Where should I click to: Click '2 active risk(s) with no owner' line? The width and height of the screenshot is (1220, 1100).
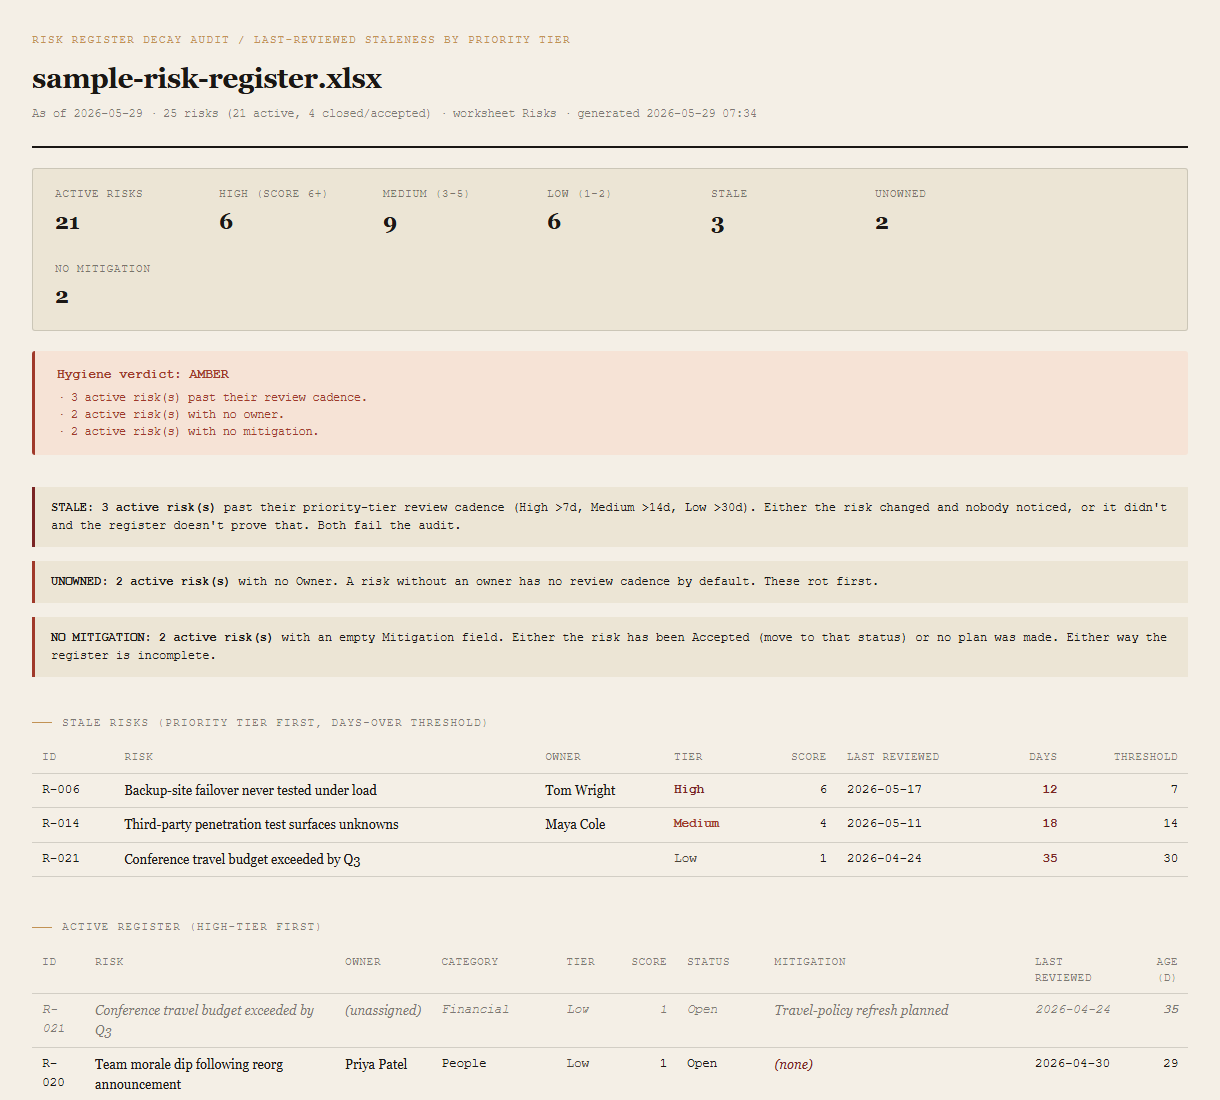click(x=177, y=414)
